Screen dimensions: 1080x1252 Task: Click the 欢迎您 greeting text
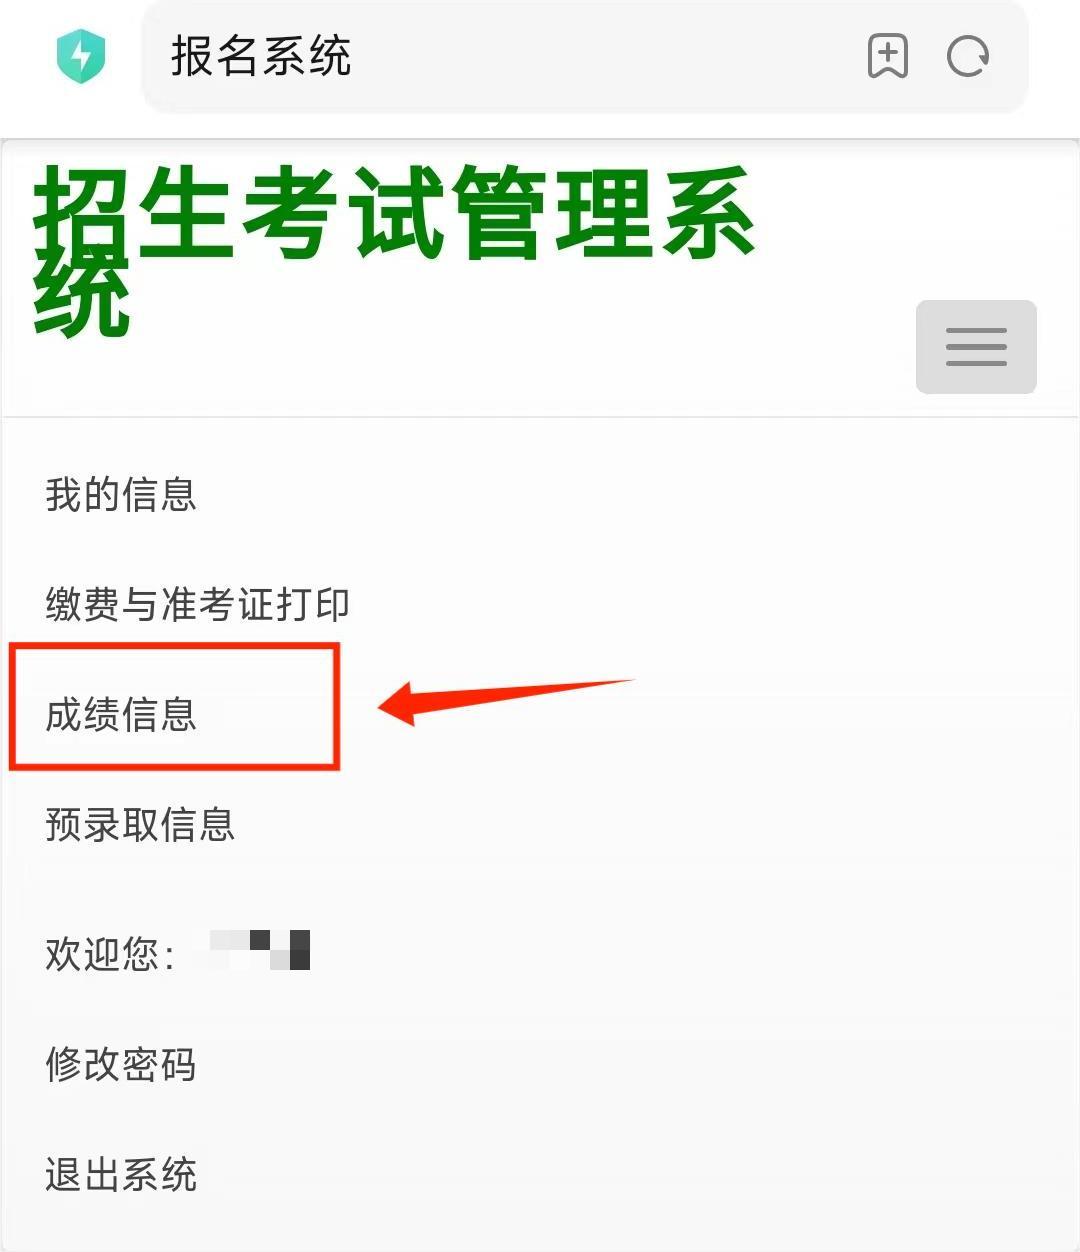(110, 954)
